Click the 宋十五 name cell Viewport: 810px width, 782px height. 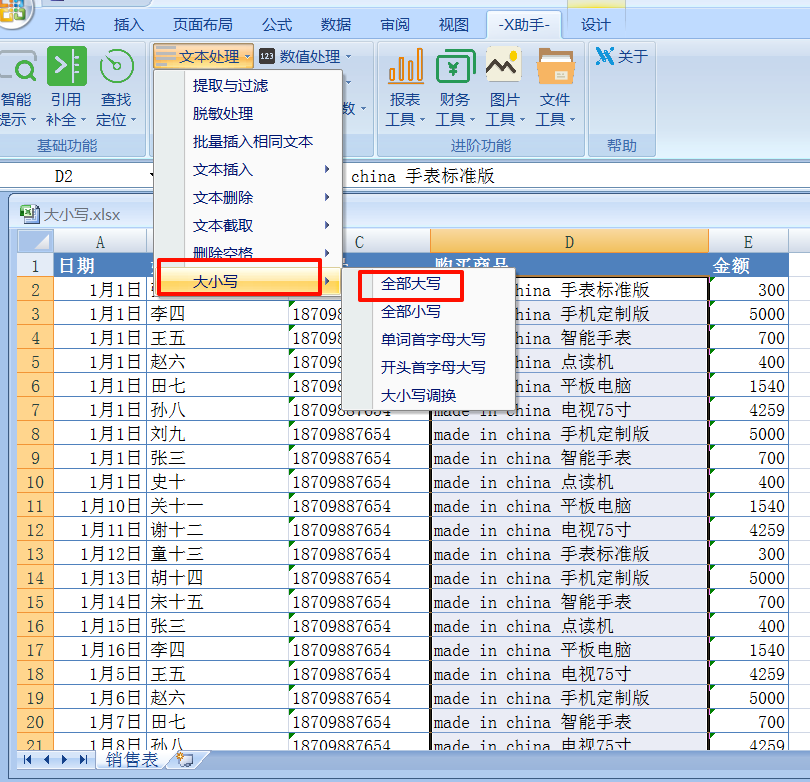pyautogui.click(x=217, y=602)
